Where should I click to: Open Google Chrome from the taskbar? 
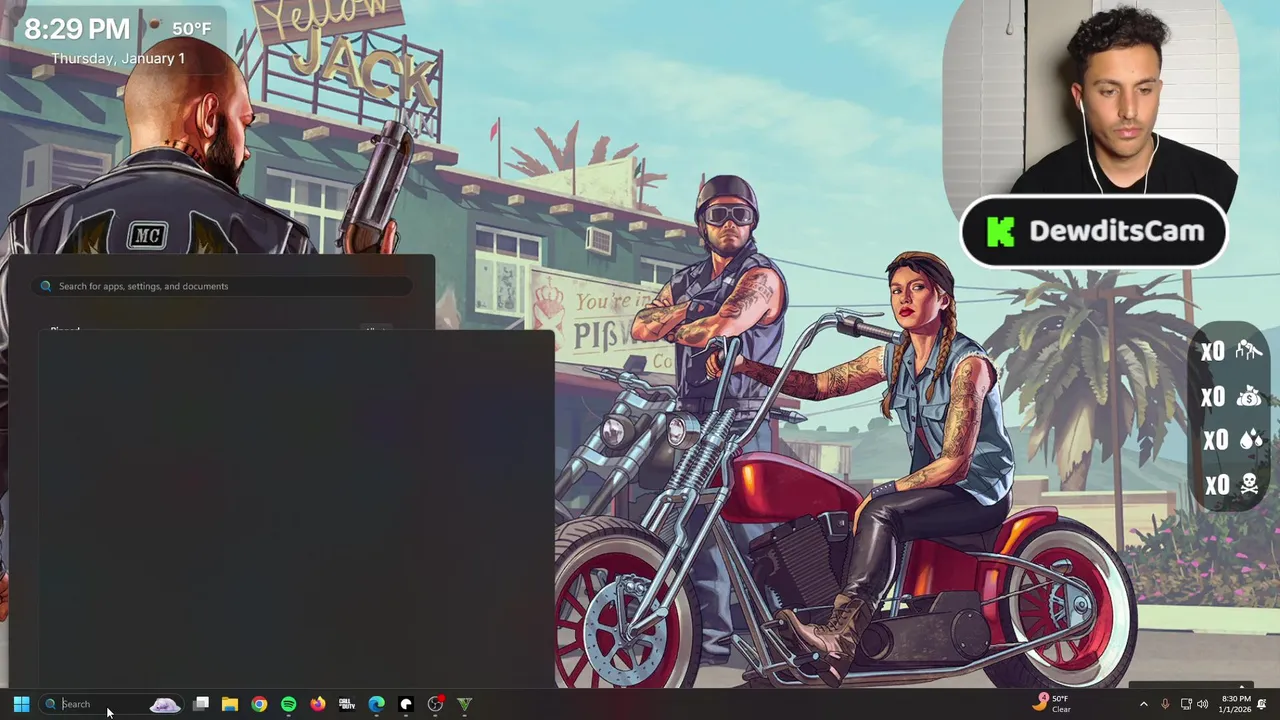click(259, 704)
